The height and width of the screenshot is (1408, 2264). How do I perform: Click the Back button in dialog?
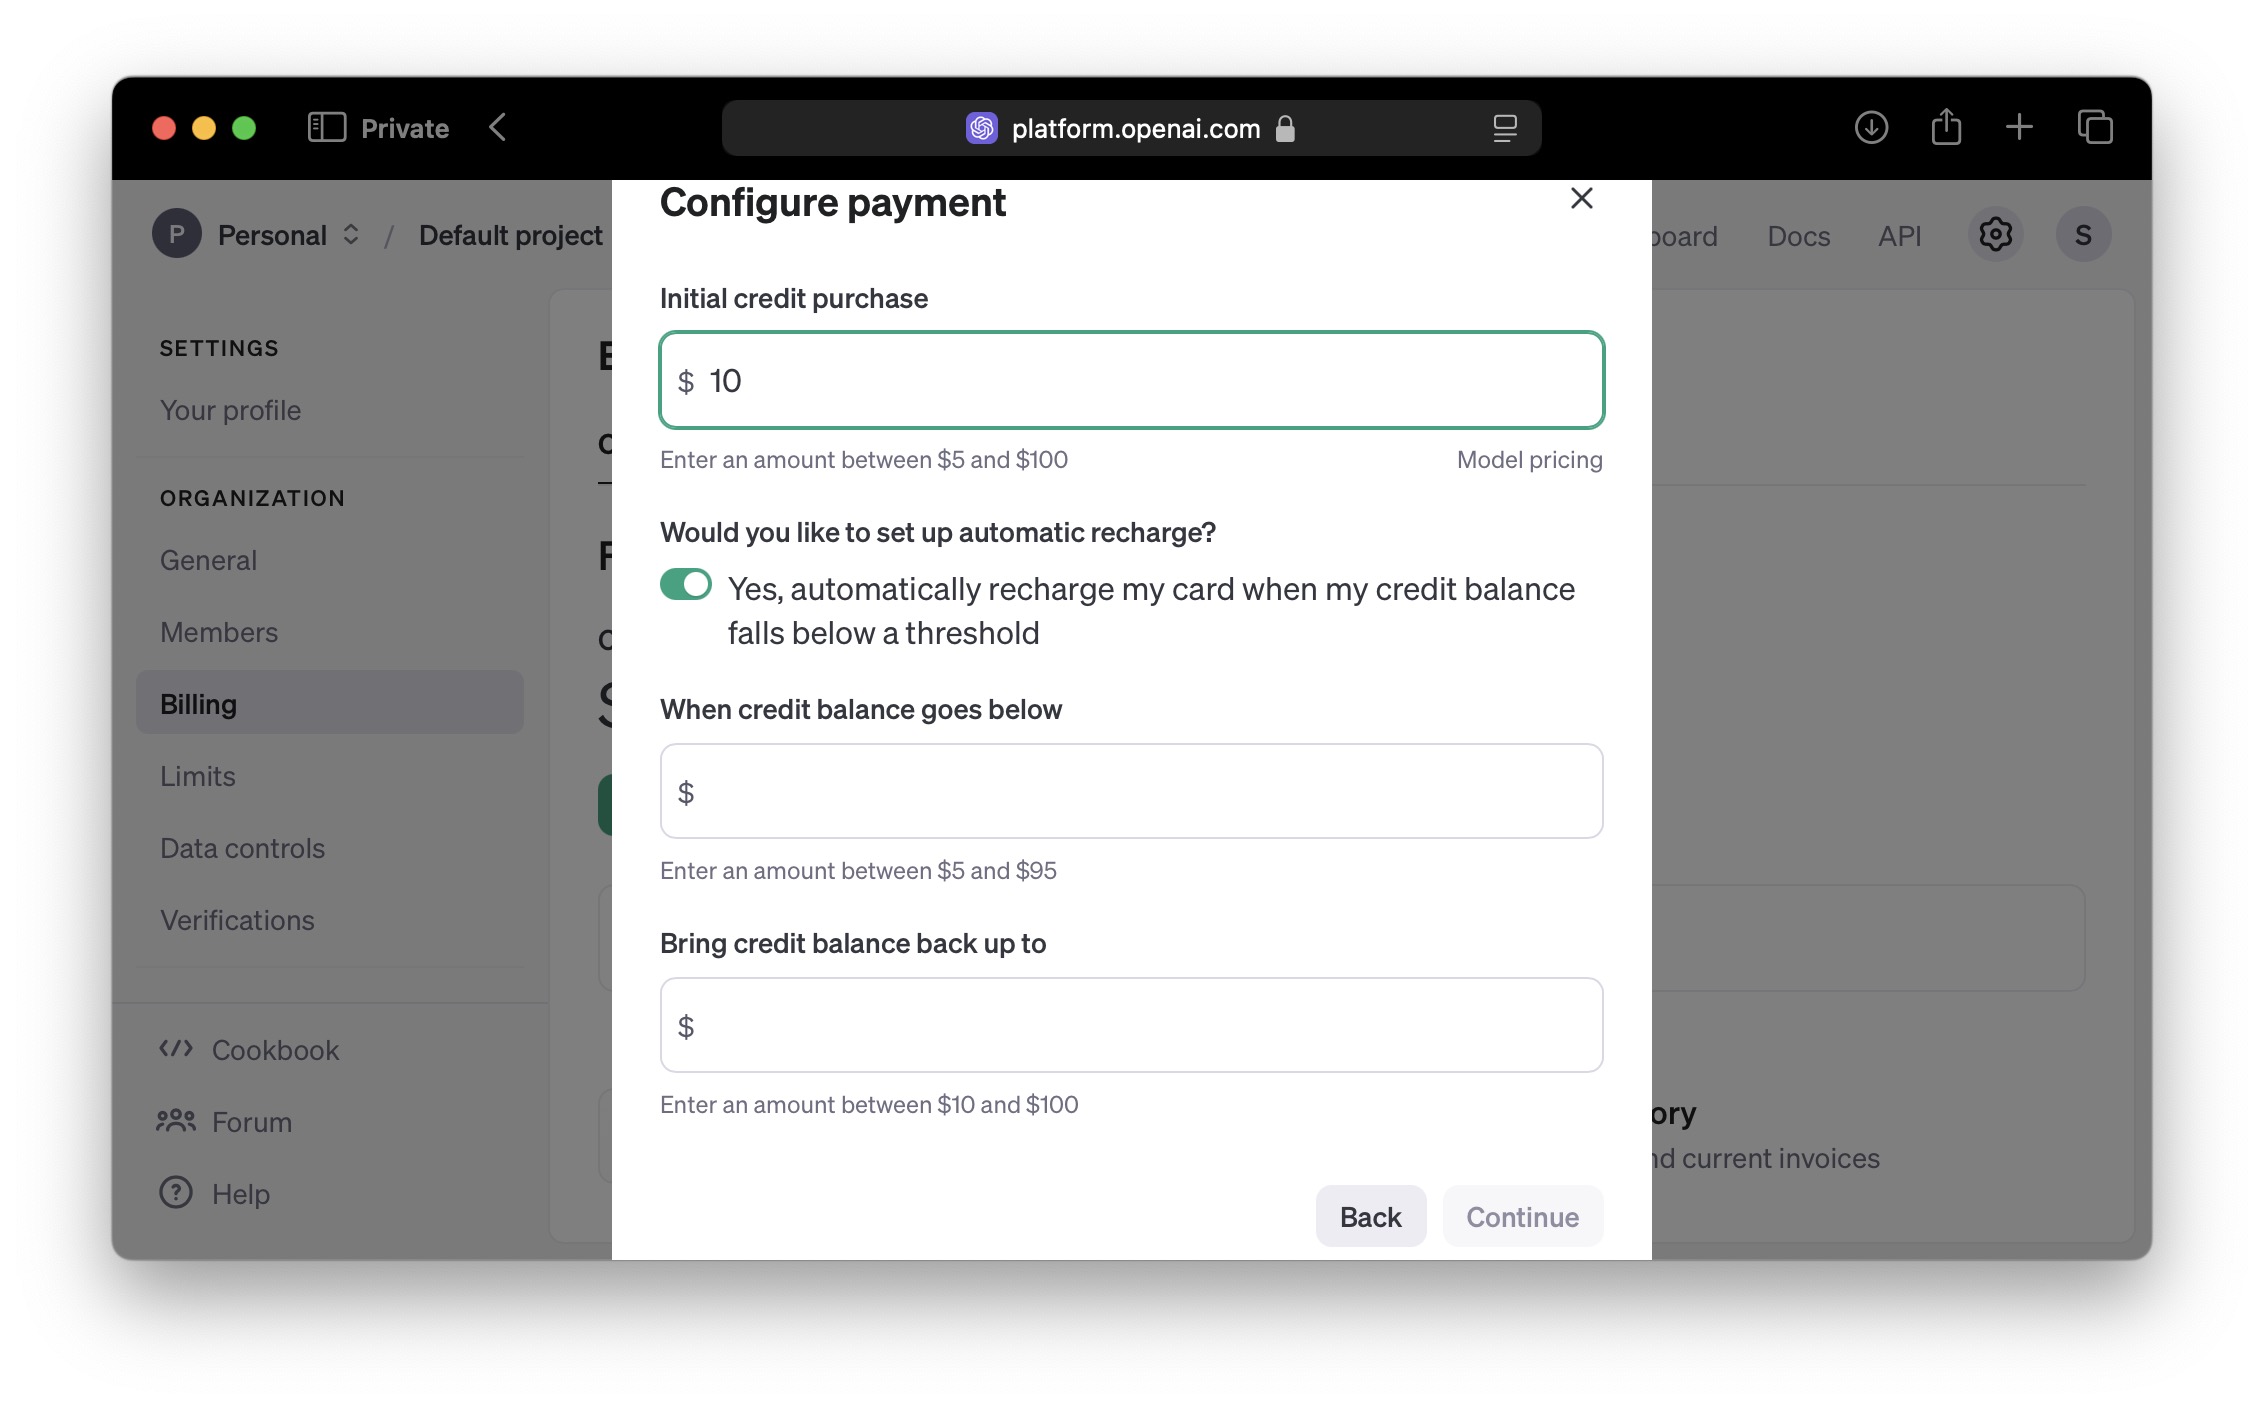pyautogui.click(x=1371, y=1216)
